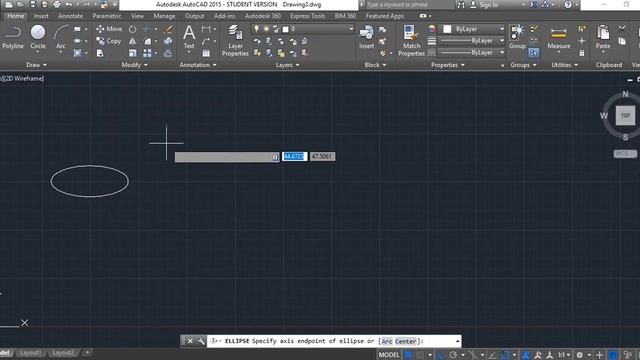640x360 pixels.
Task: Choose the Center option in command line
Action: tap(406, 341)
